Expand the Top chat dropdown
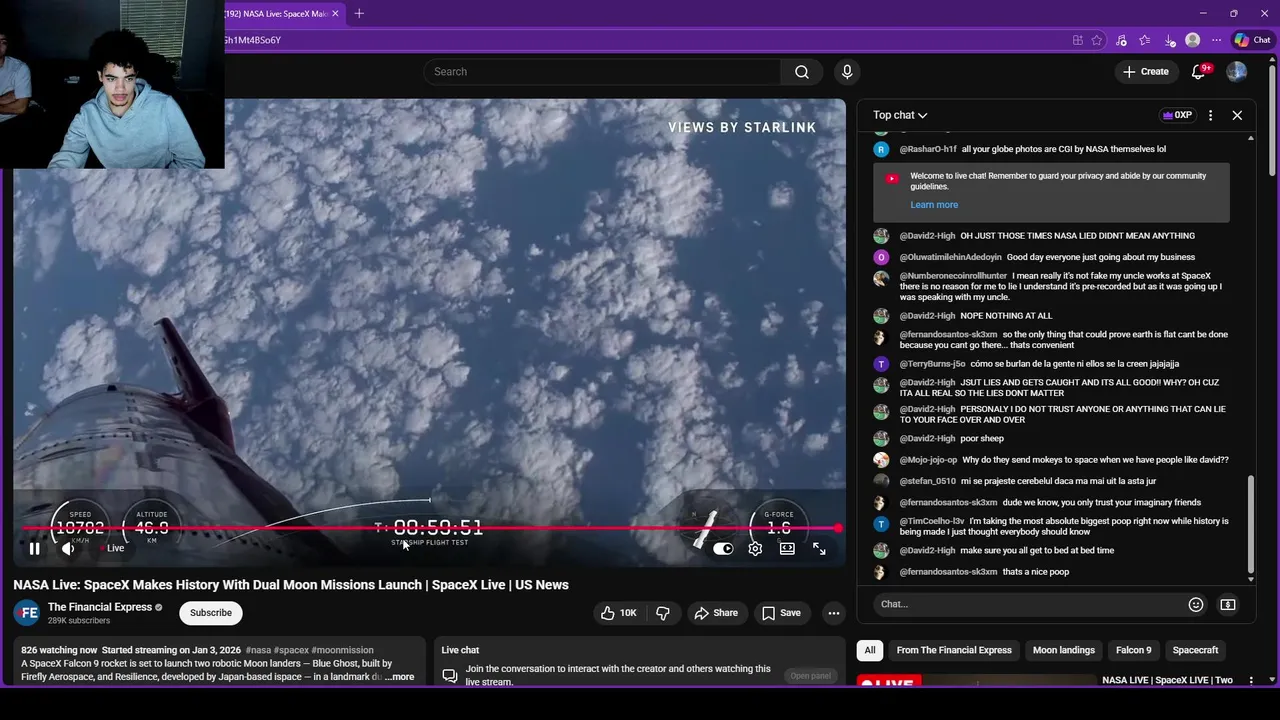Screen dimensions: 1280x720 click(x=900, y=115)
